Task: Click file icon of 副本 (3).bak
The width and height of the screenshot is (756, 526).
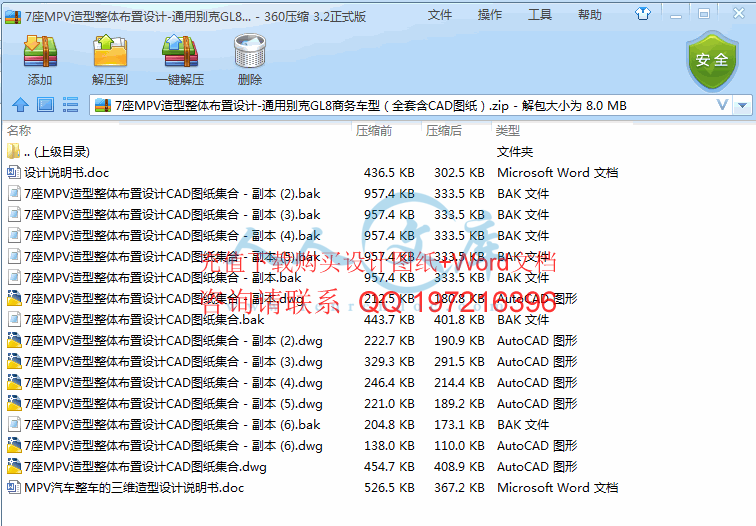Action: point(14,215)
